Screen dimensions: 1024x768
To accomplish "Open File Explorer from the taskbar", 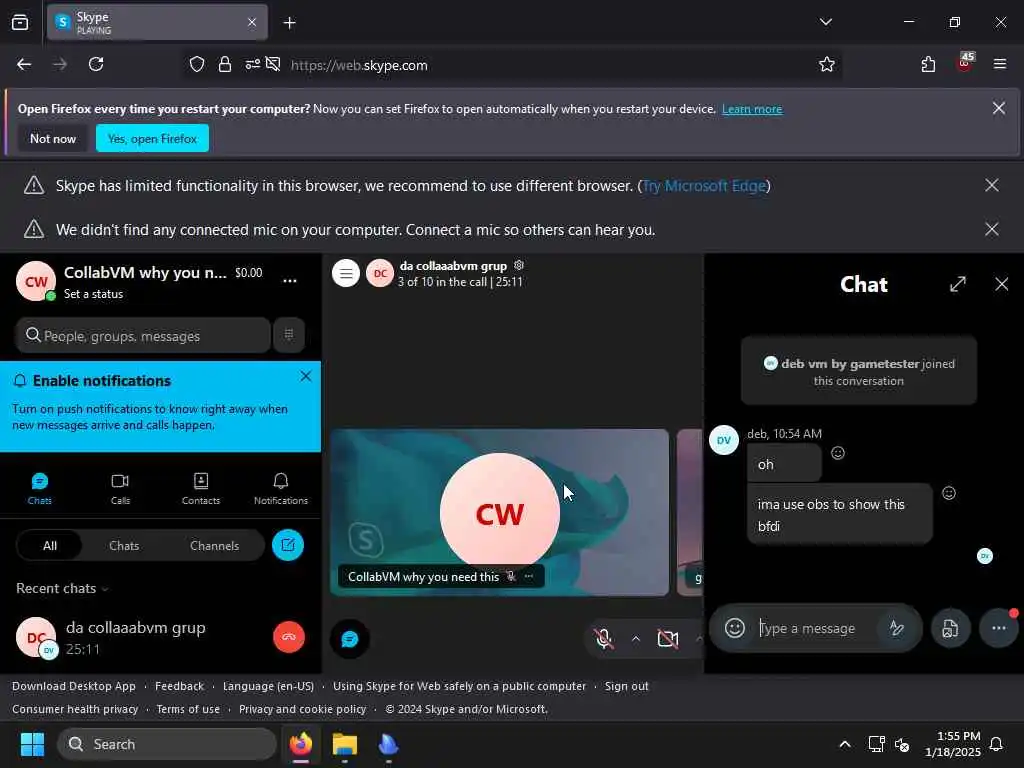I will pos(344,744).
